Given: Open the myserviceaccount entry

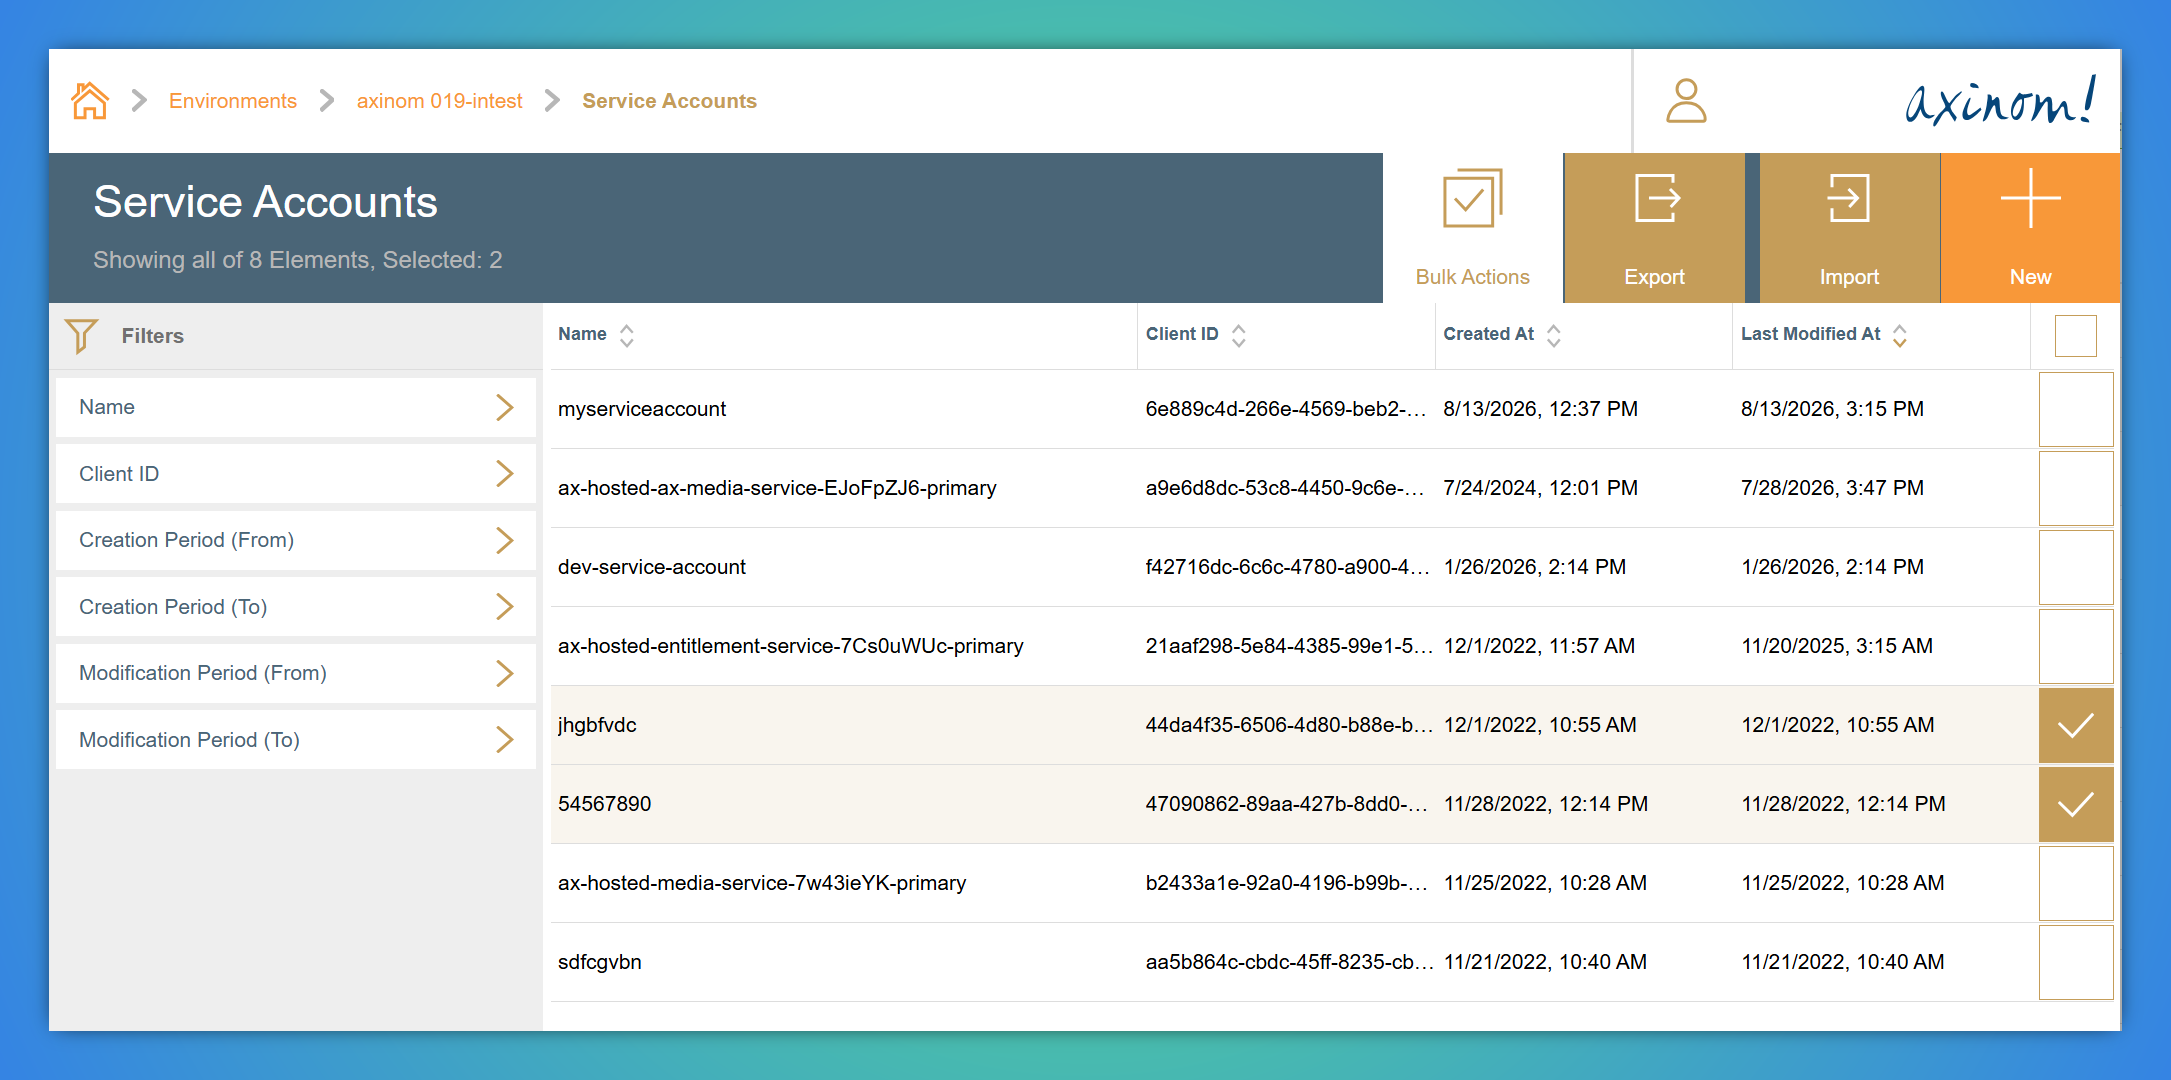Looking at the screenshot, I should pos(642,409).
